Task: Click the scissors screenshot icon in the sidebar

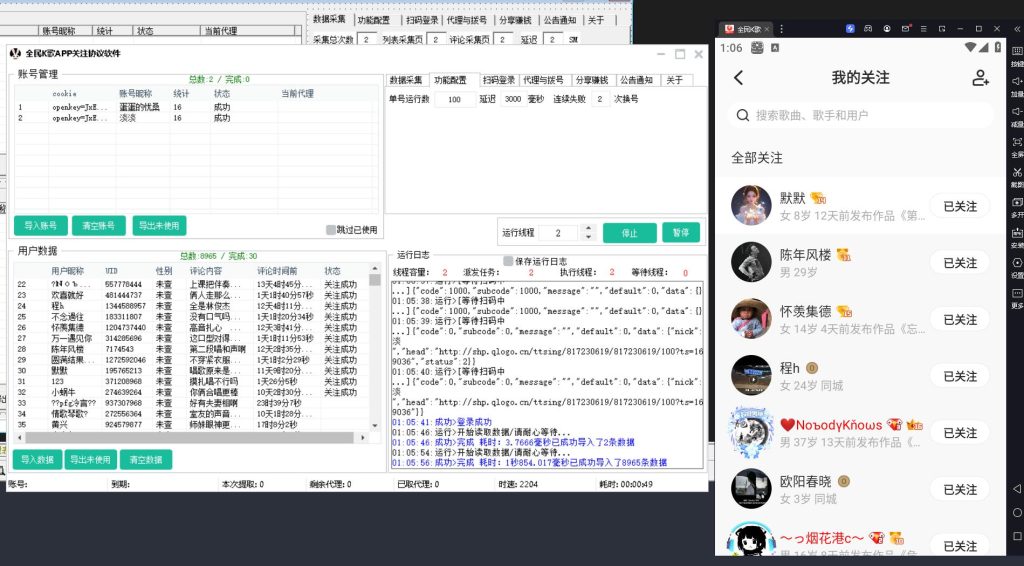Action: (1016, 172)
